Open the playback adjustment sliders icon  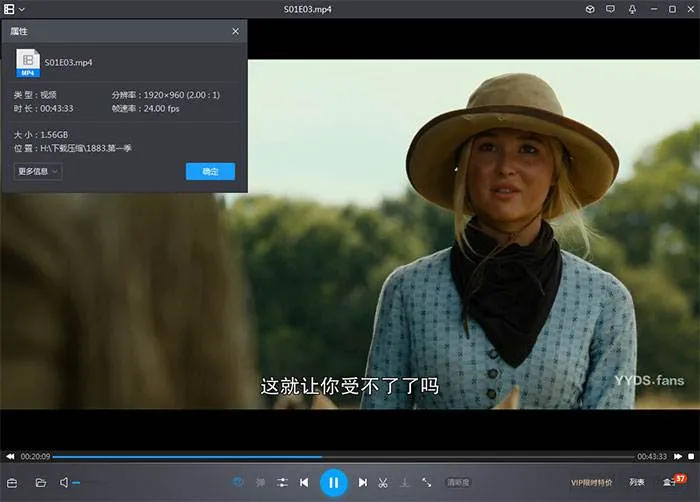coord(282,483)
